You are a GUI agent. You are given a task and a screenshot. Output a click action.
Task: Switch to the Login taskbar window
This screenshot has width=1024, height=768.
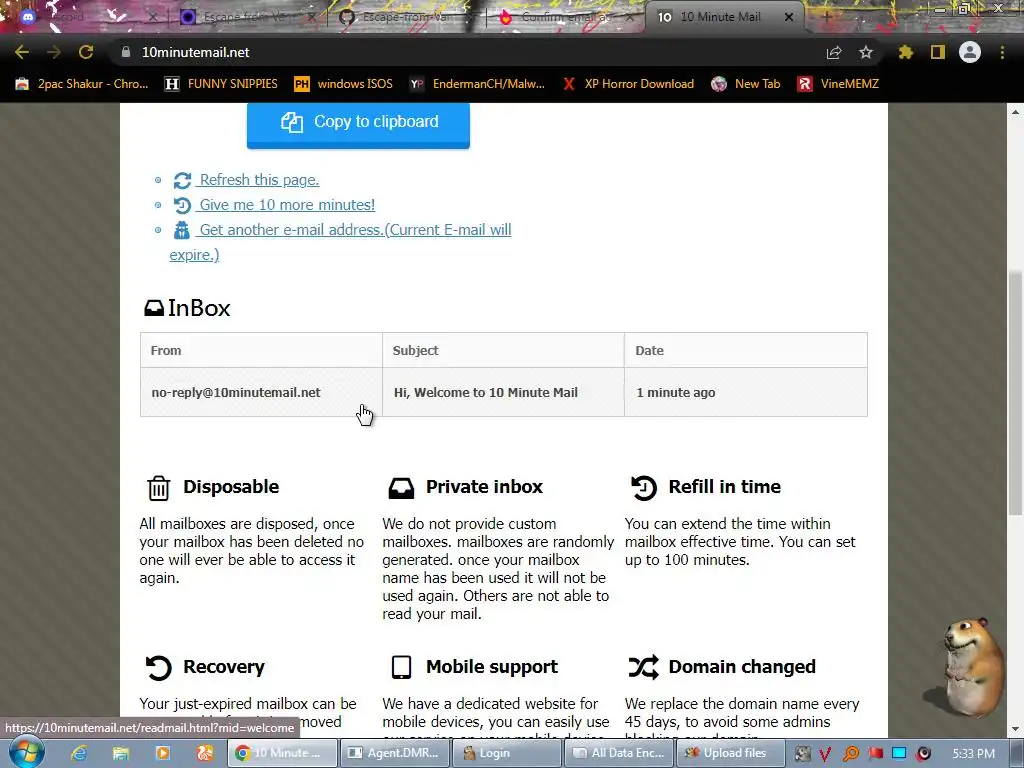point(507,753)
